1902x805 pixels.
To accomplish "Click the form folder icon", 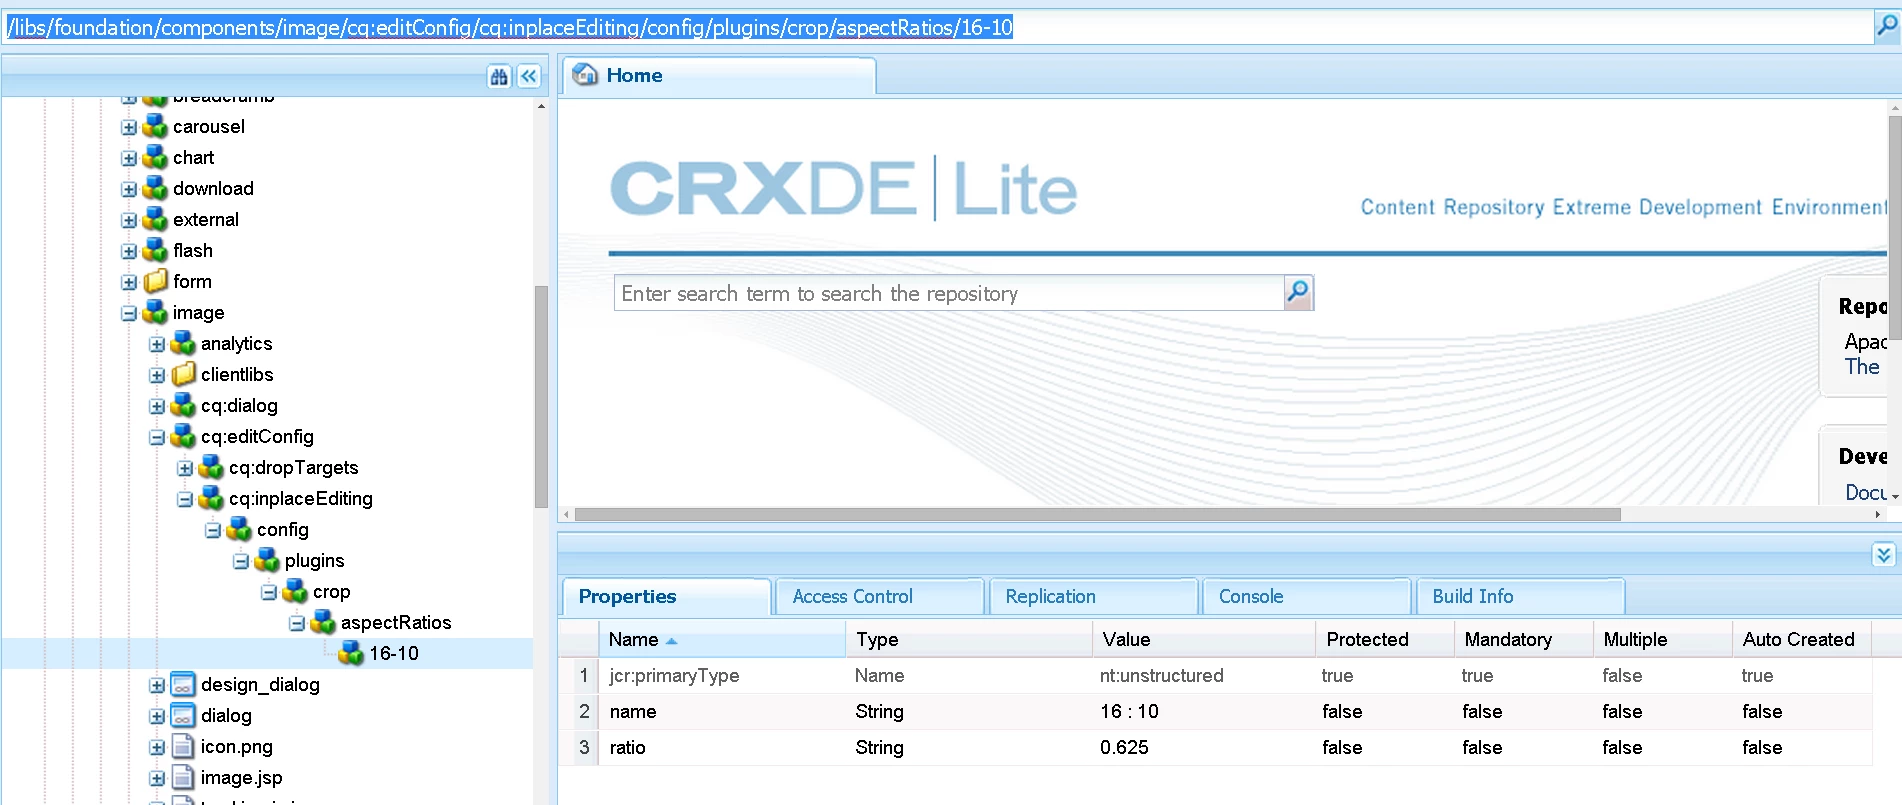I will point(155,281).
